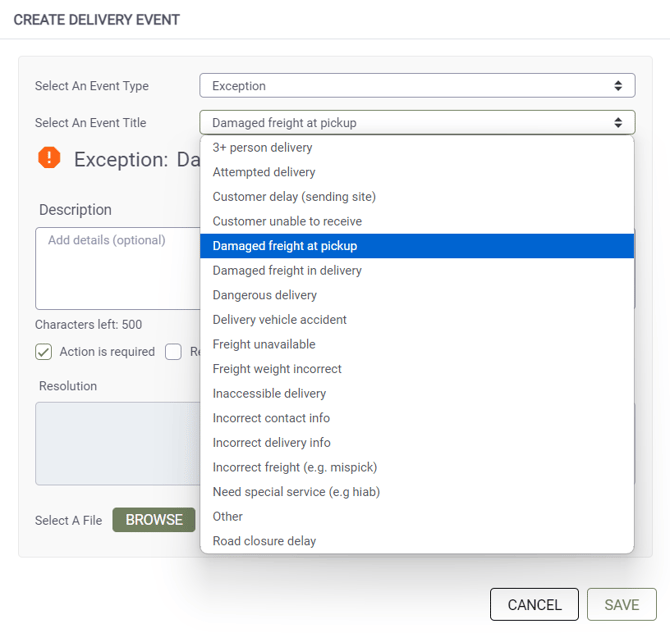Choose Attempted delivery from the list
670x633 pixels.
pyautogui.click(x=417, y=172)
